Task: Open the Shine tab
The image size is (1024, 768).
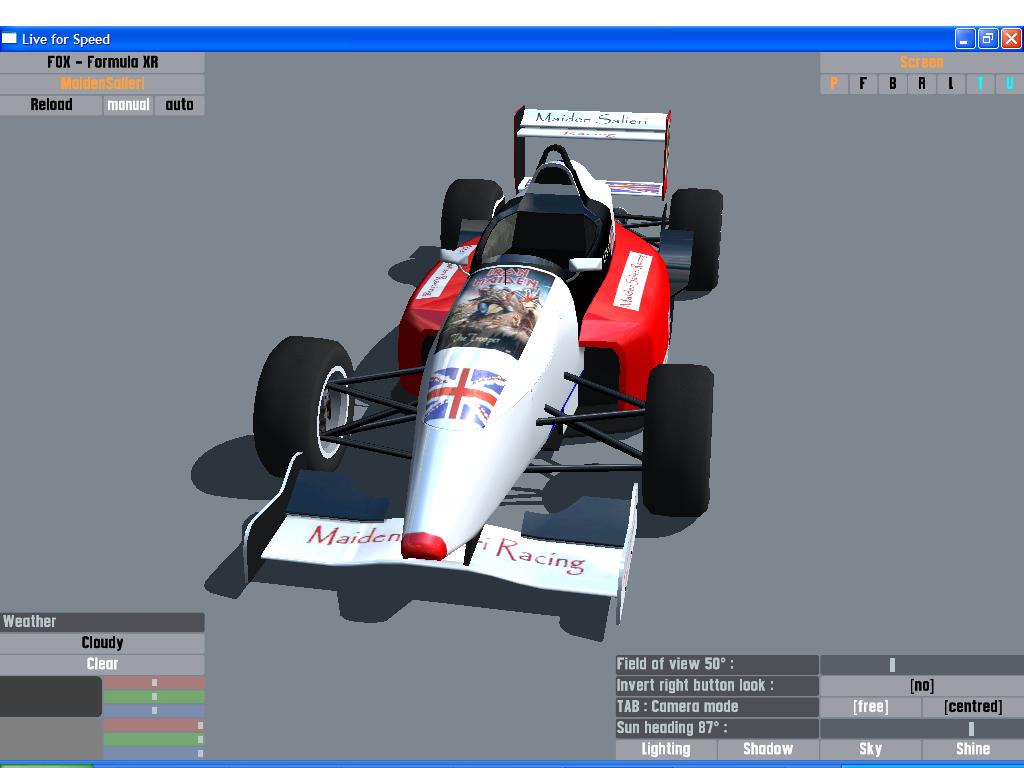Action: [973, 749]
